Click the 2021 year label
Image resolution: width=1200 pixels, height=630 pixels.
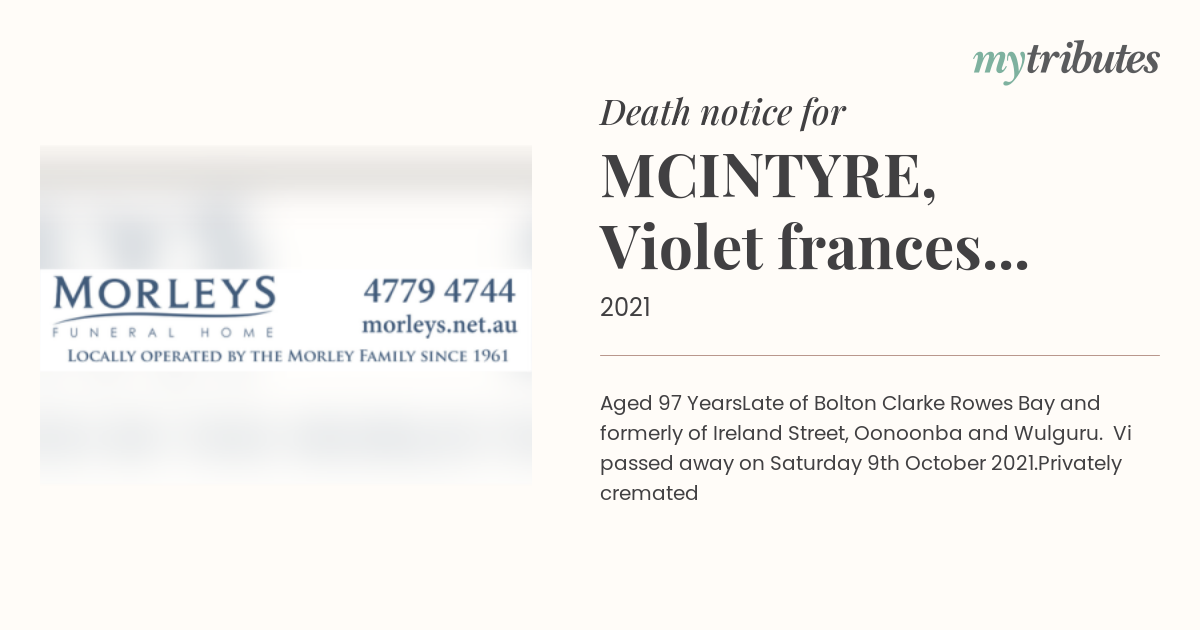[625, 308]
